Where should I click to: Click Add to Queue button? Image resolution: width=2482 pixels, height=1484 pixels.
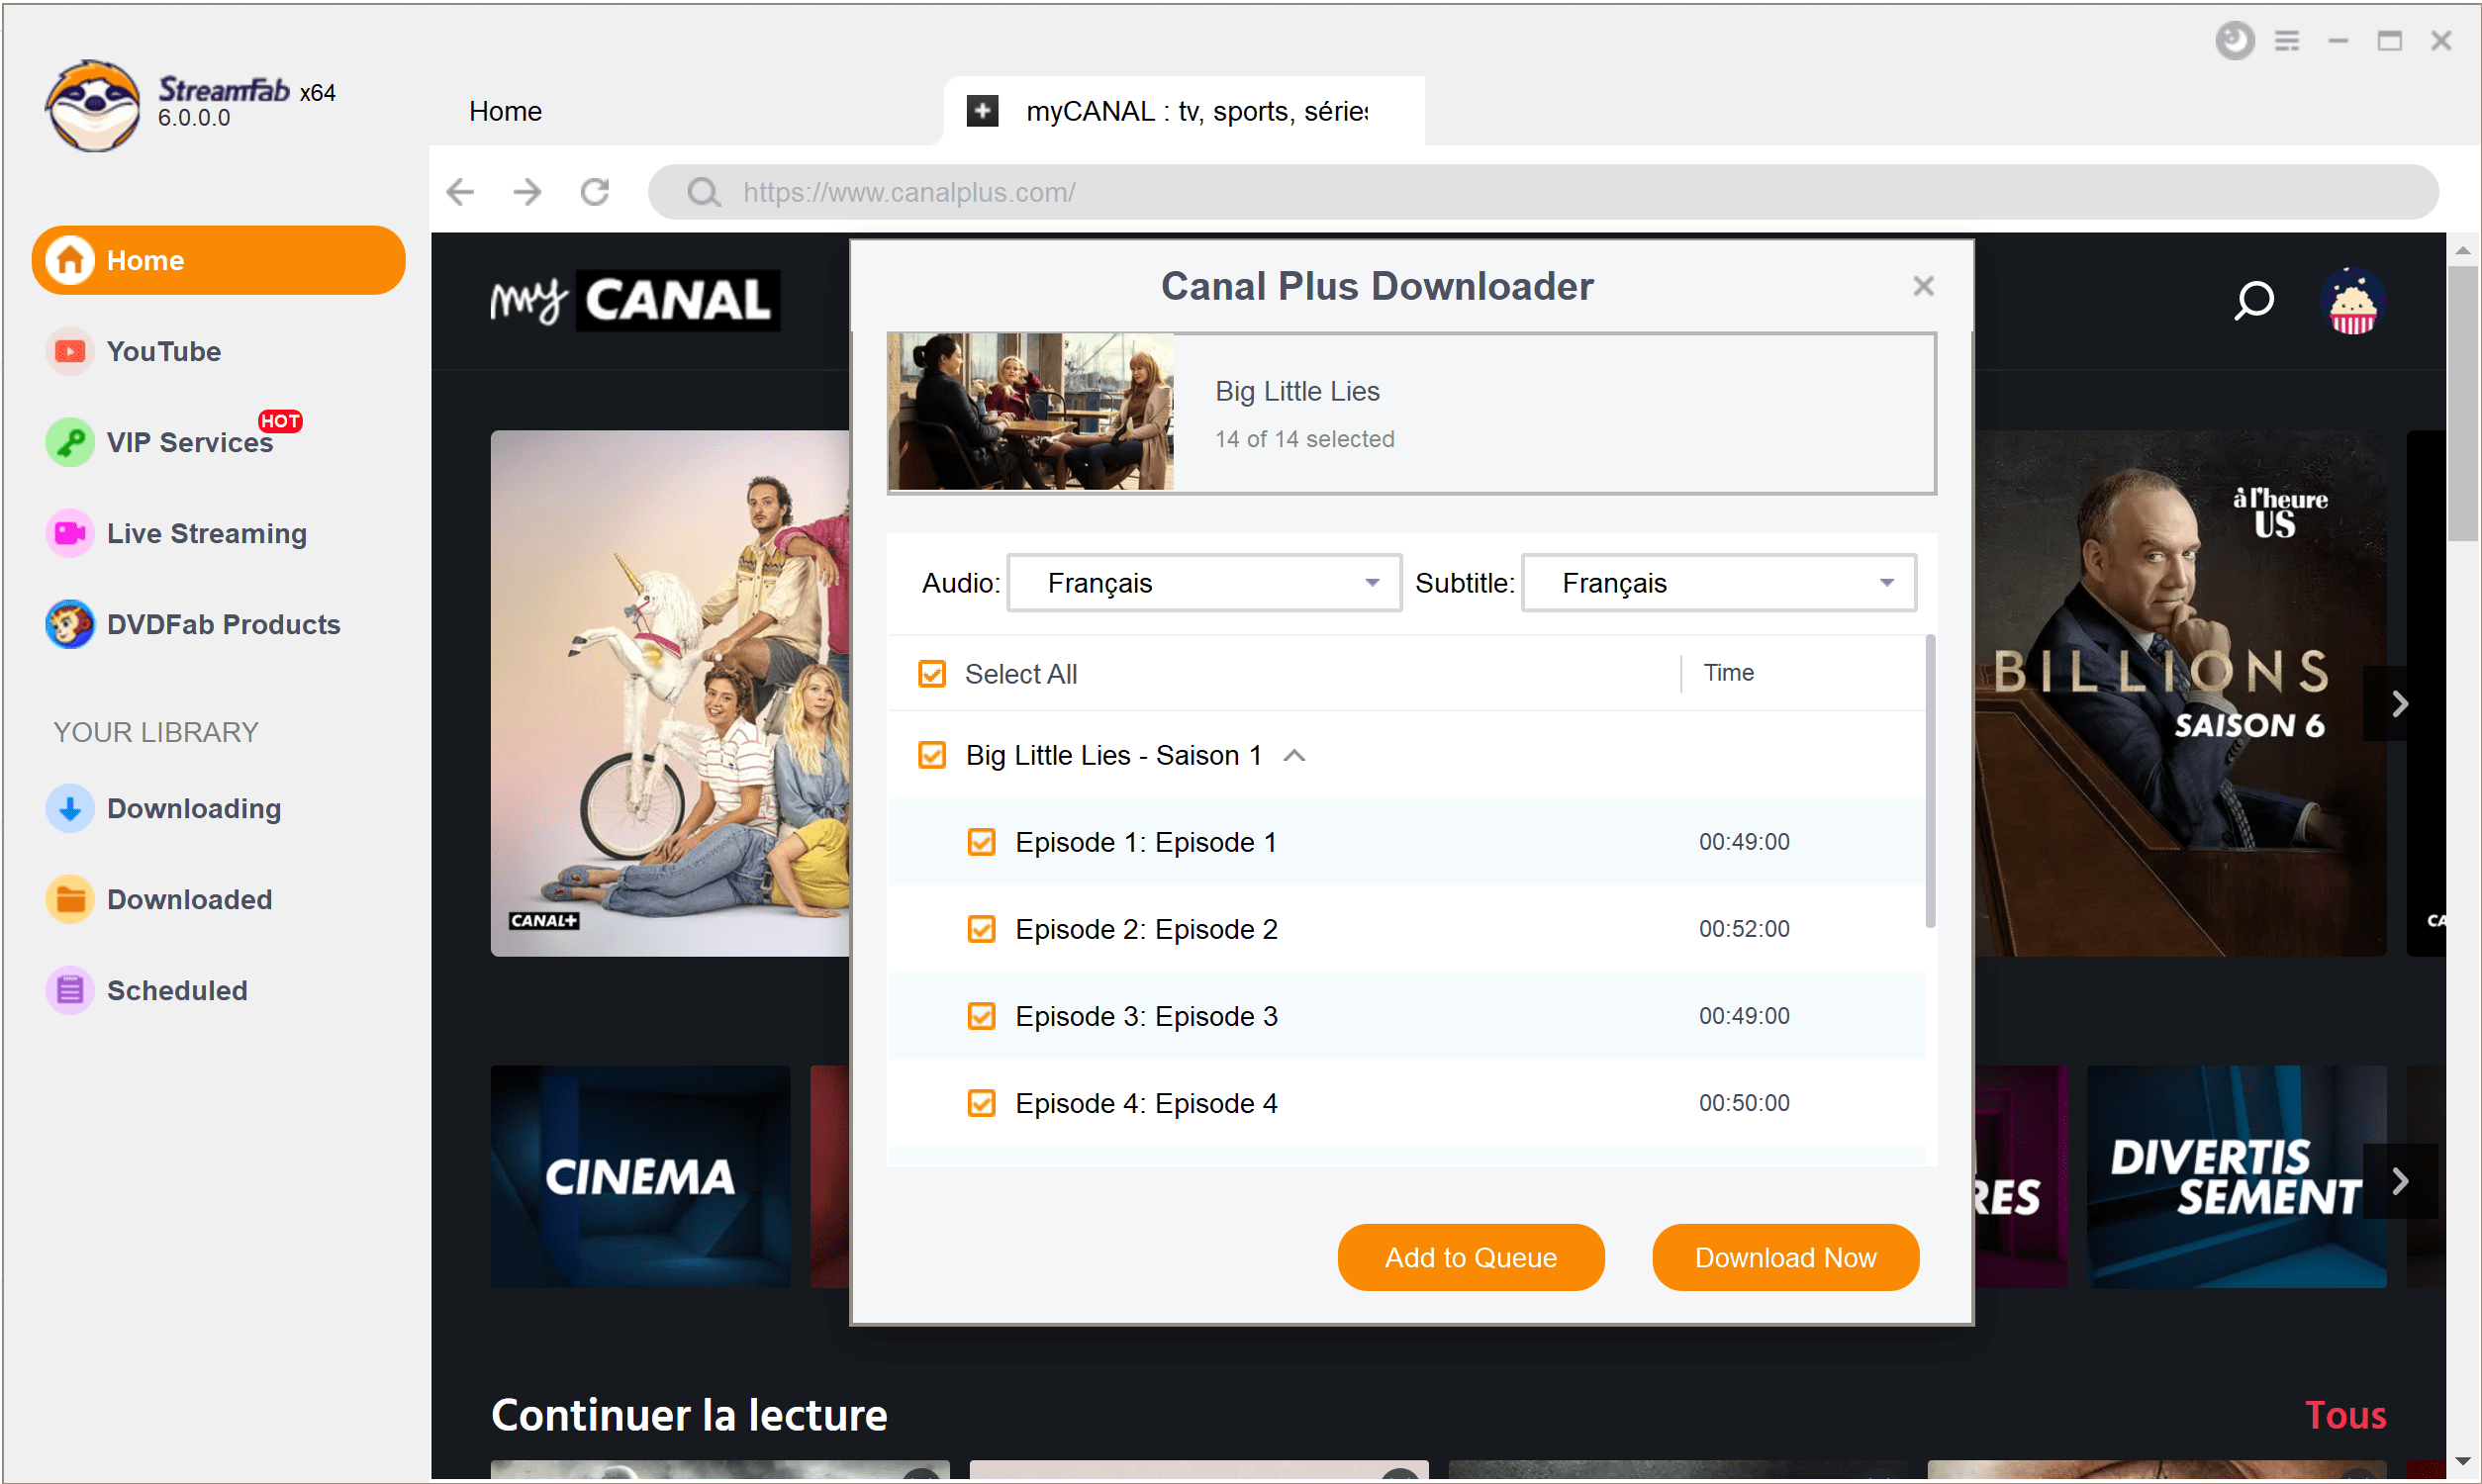click(1470, 1257)
